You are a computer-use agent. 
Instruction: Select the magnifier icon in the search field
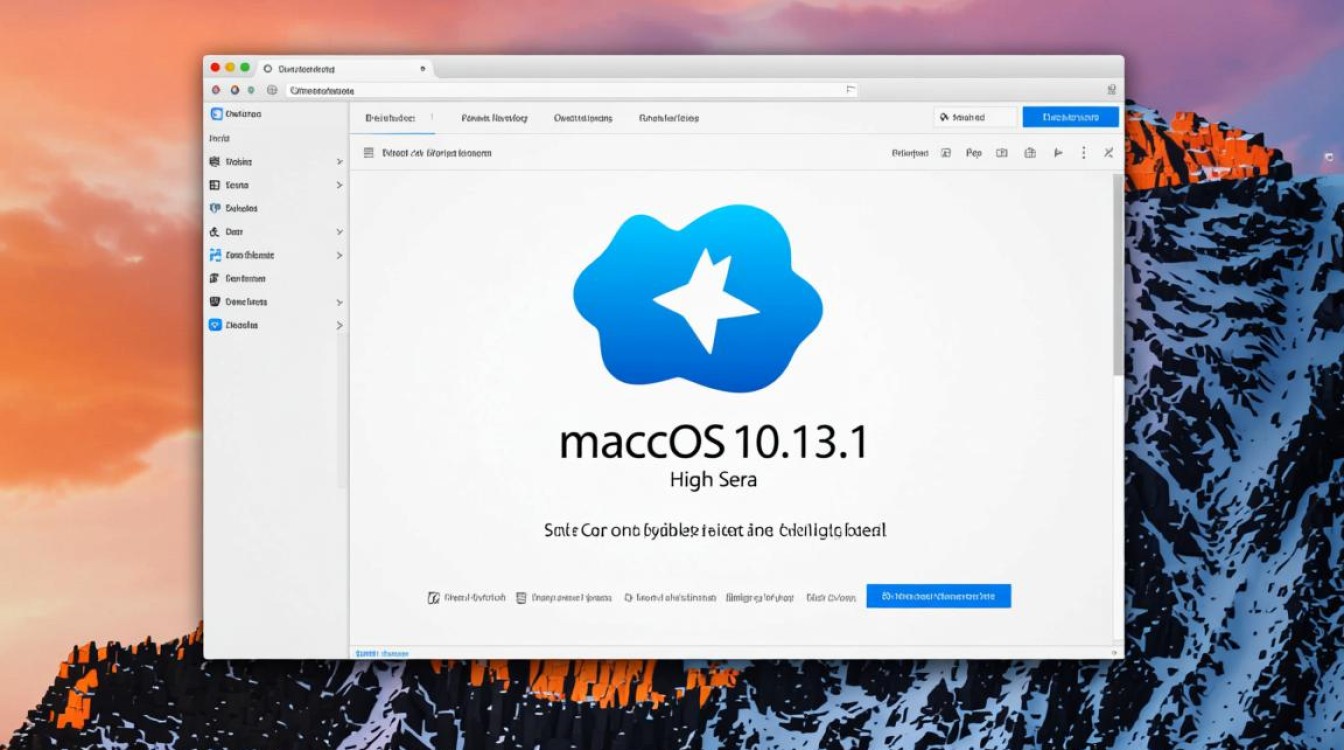[945, 116]
